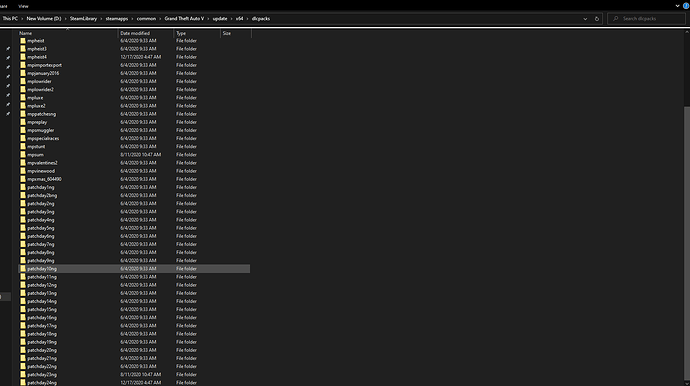Go to SteamLibrary in the breadcrumb path

(83, 18)
